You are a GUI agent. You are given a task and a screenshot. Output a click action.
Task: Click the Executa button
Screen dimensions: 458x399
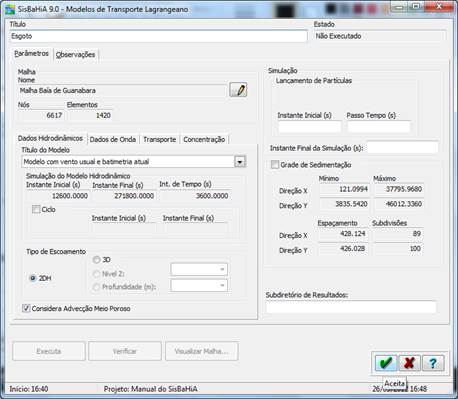click(x=49, y=351)
